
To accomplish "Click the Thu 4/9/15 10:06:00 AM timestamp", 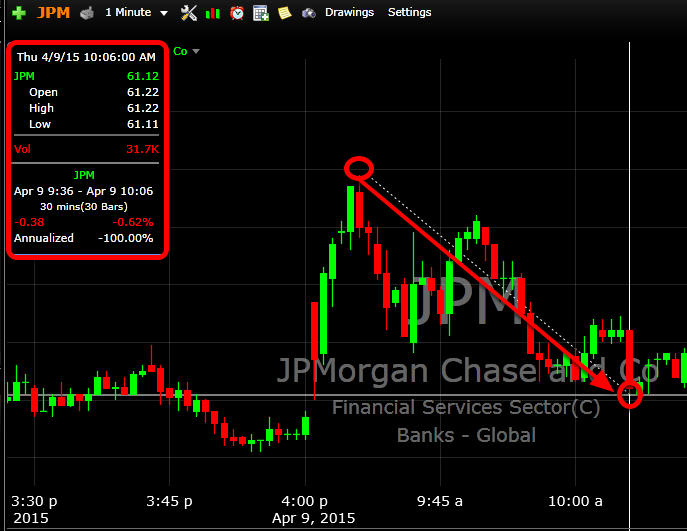I will click(x=86, y=57).
